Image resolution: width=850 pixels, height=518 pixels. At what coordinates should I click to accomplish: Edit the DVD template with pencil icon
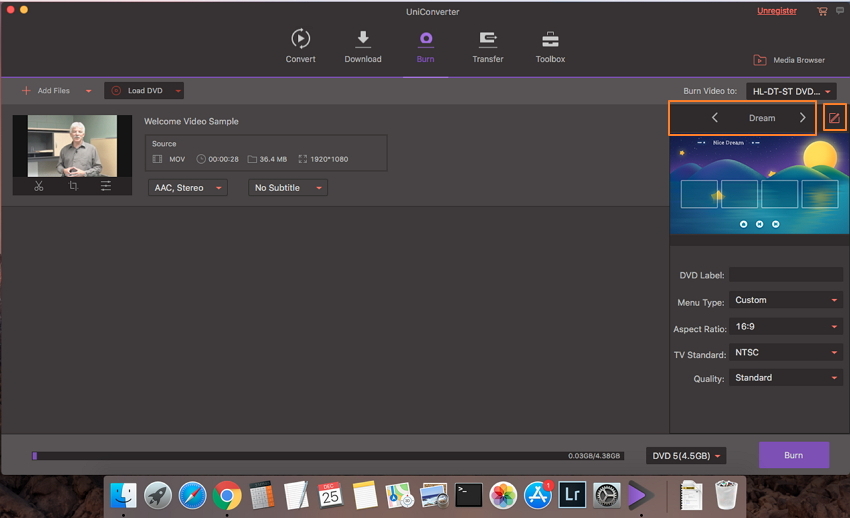(x=834, y=118)
